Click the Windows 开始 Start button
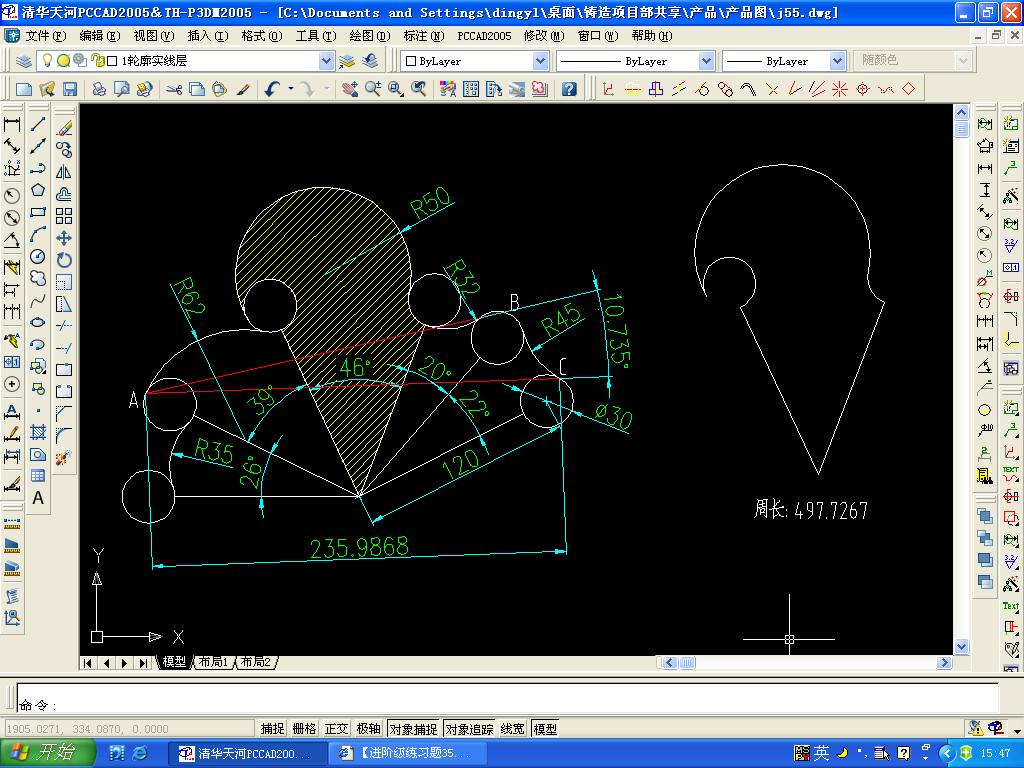The image size is (1024, 768). (x=48, y=753)
